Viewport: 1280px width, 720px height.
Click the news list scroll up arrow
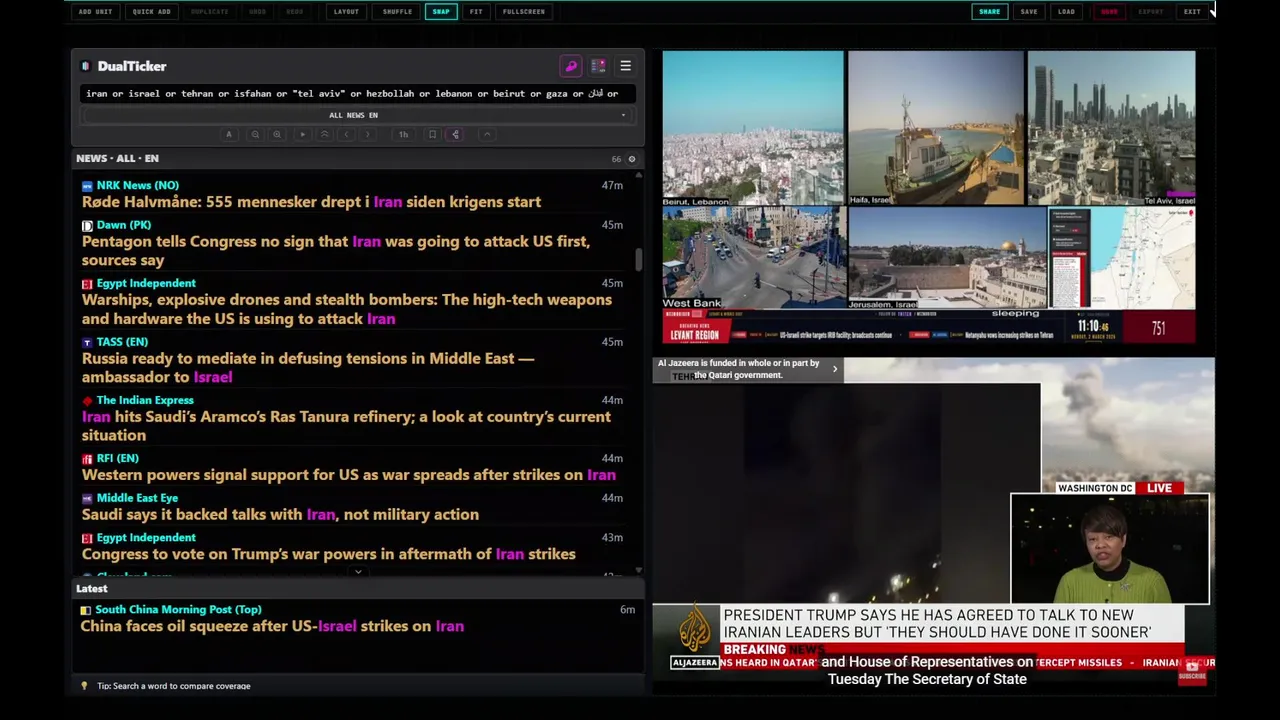coord(639,175)
